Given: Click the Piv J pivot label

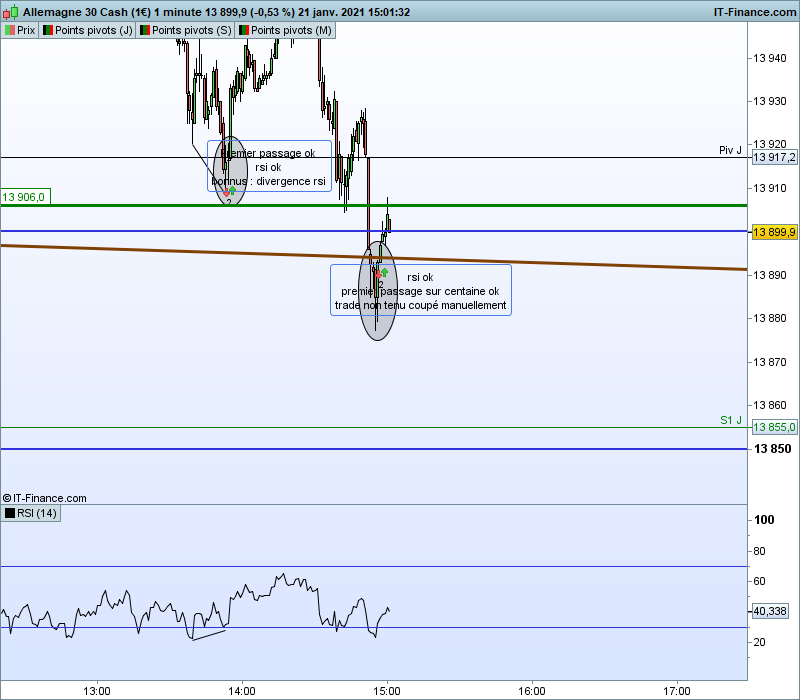Looking at the screenshot, I should (x=730, y=150).
